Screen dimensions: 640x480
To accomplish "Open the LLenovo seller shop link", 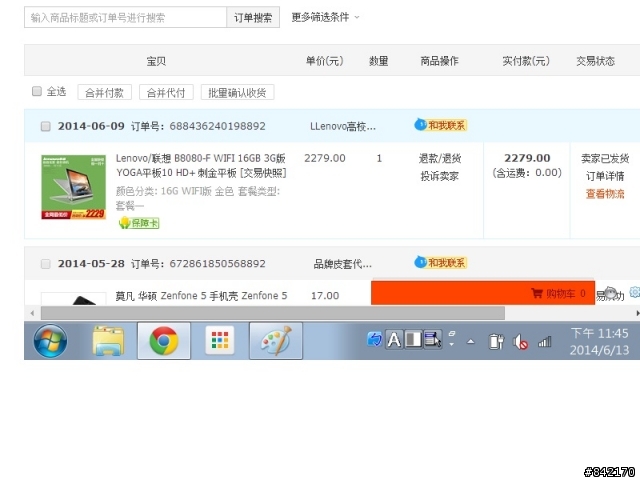I will tap(343, 126).
